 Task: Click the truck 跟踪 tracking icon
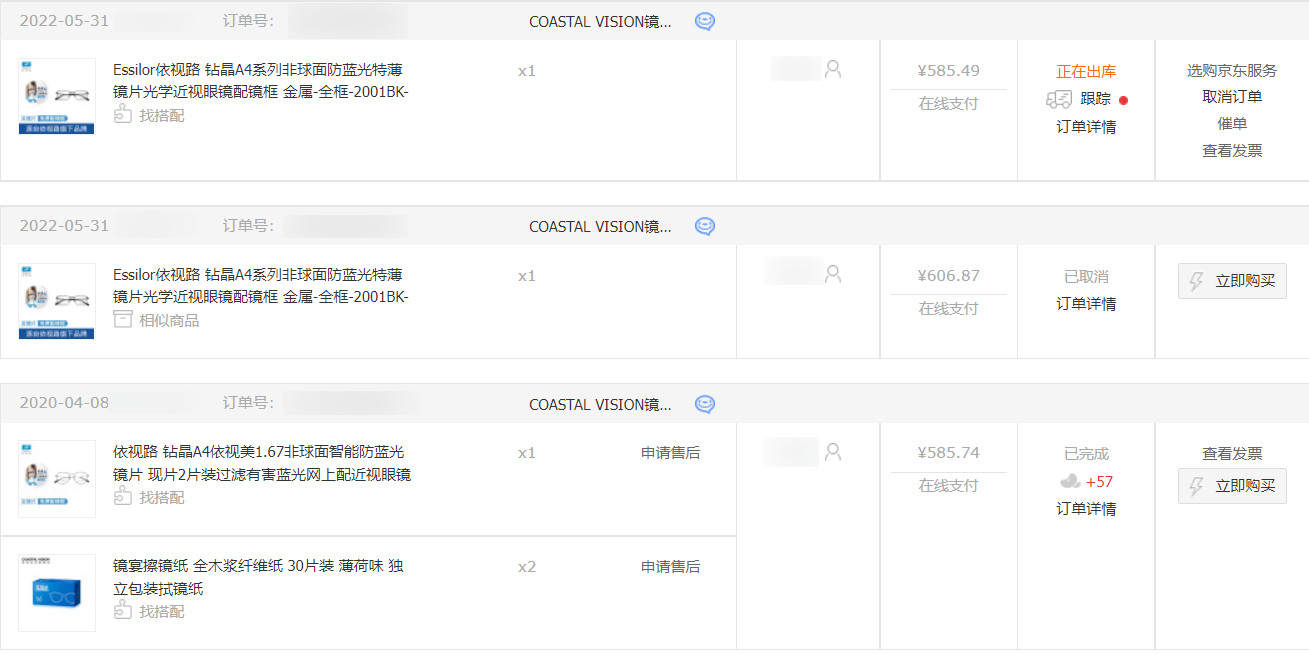(x=1059, y=99)
